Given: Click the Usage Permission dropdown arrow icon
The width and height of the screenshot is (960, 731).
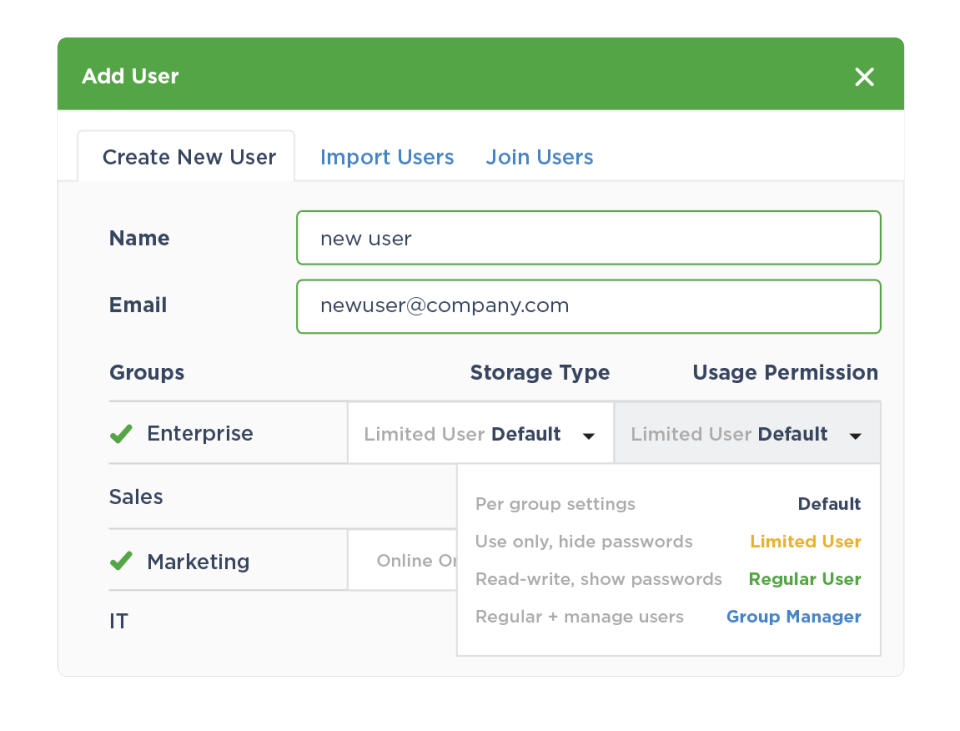Looking at the screenshot, I should (855, 436).
